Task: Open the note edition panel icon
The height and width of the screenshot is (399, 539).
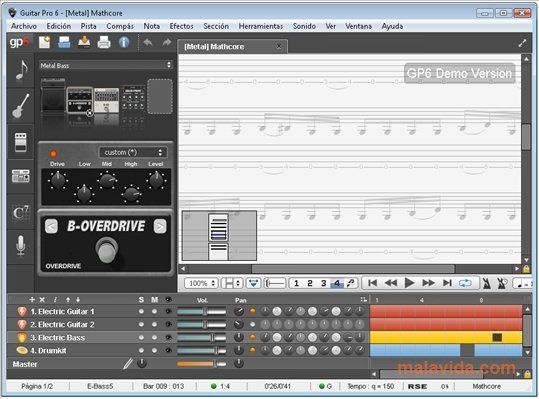Action: [x=21, y=70]
